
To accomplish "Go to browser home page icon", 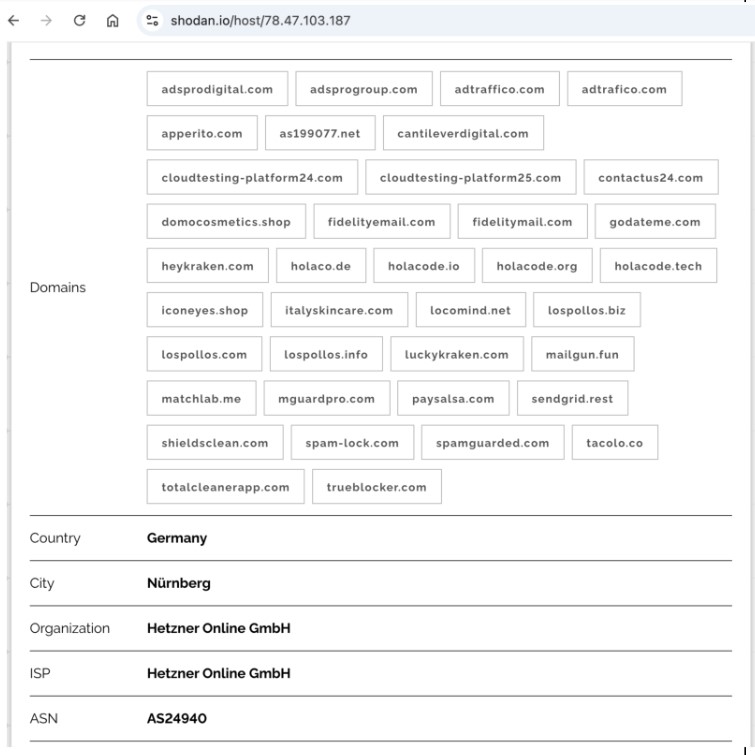I will coord(112,20).
